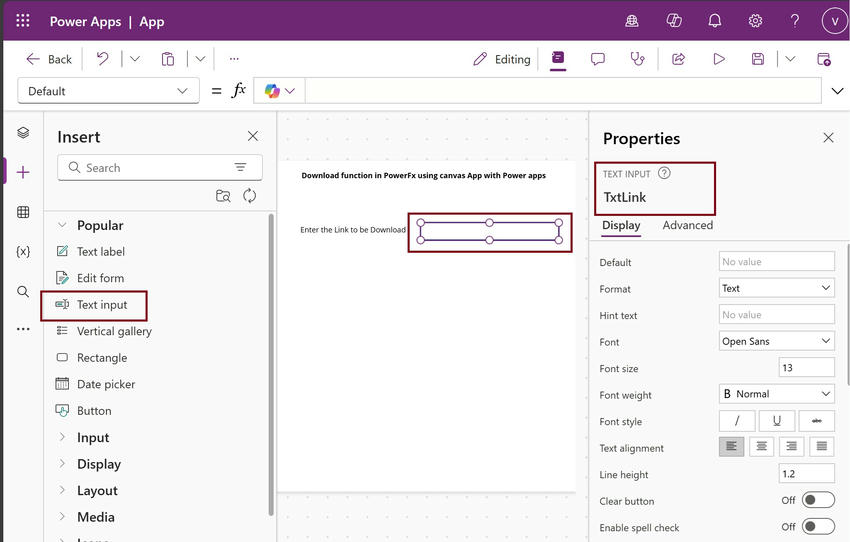Screen dimensions: 850x542
Task: Insert a Text input control
Action: tap(102, 305)
